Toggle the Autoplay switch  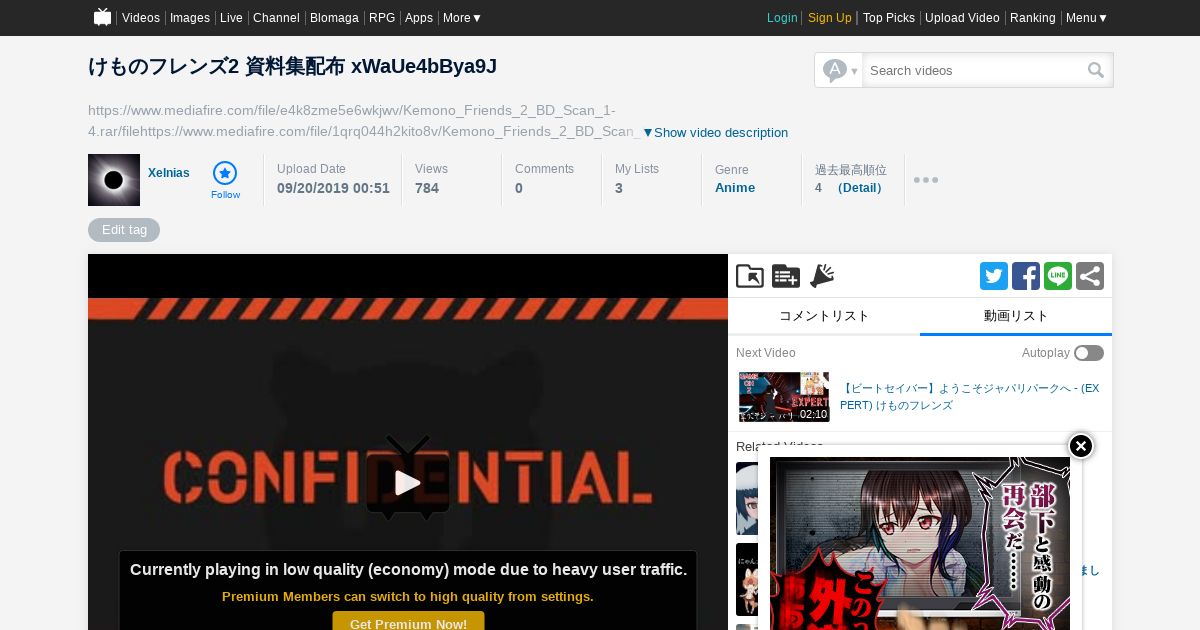(x=1089, y=353)
